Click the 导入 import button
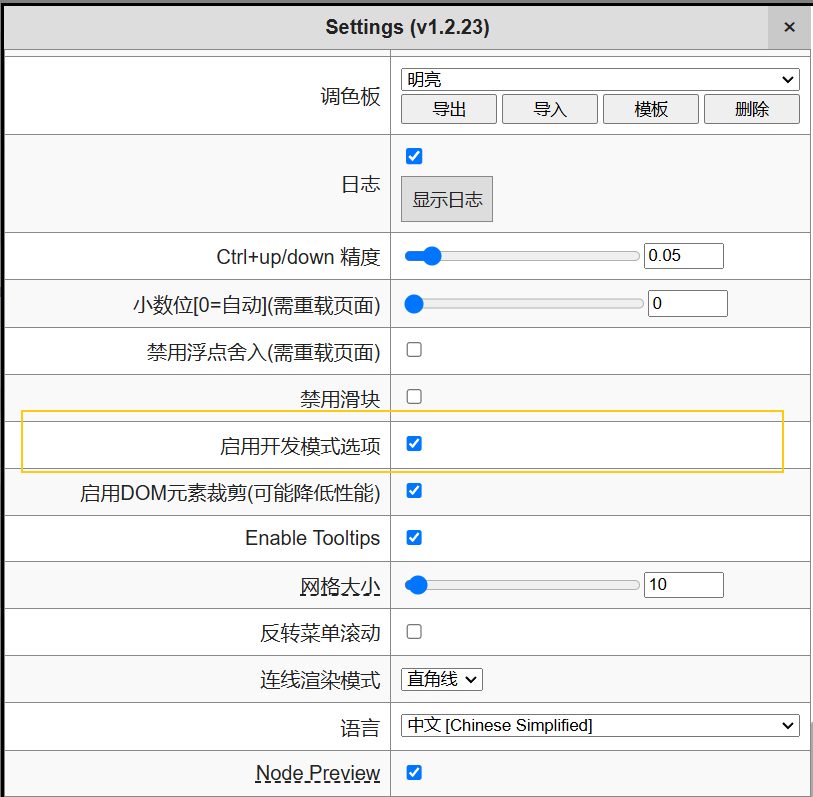The width and height of the screenshot is (813, 797). pos(550,109)
